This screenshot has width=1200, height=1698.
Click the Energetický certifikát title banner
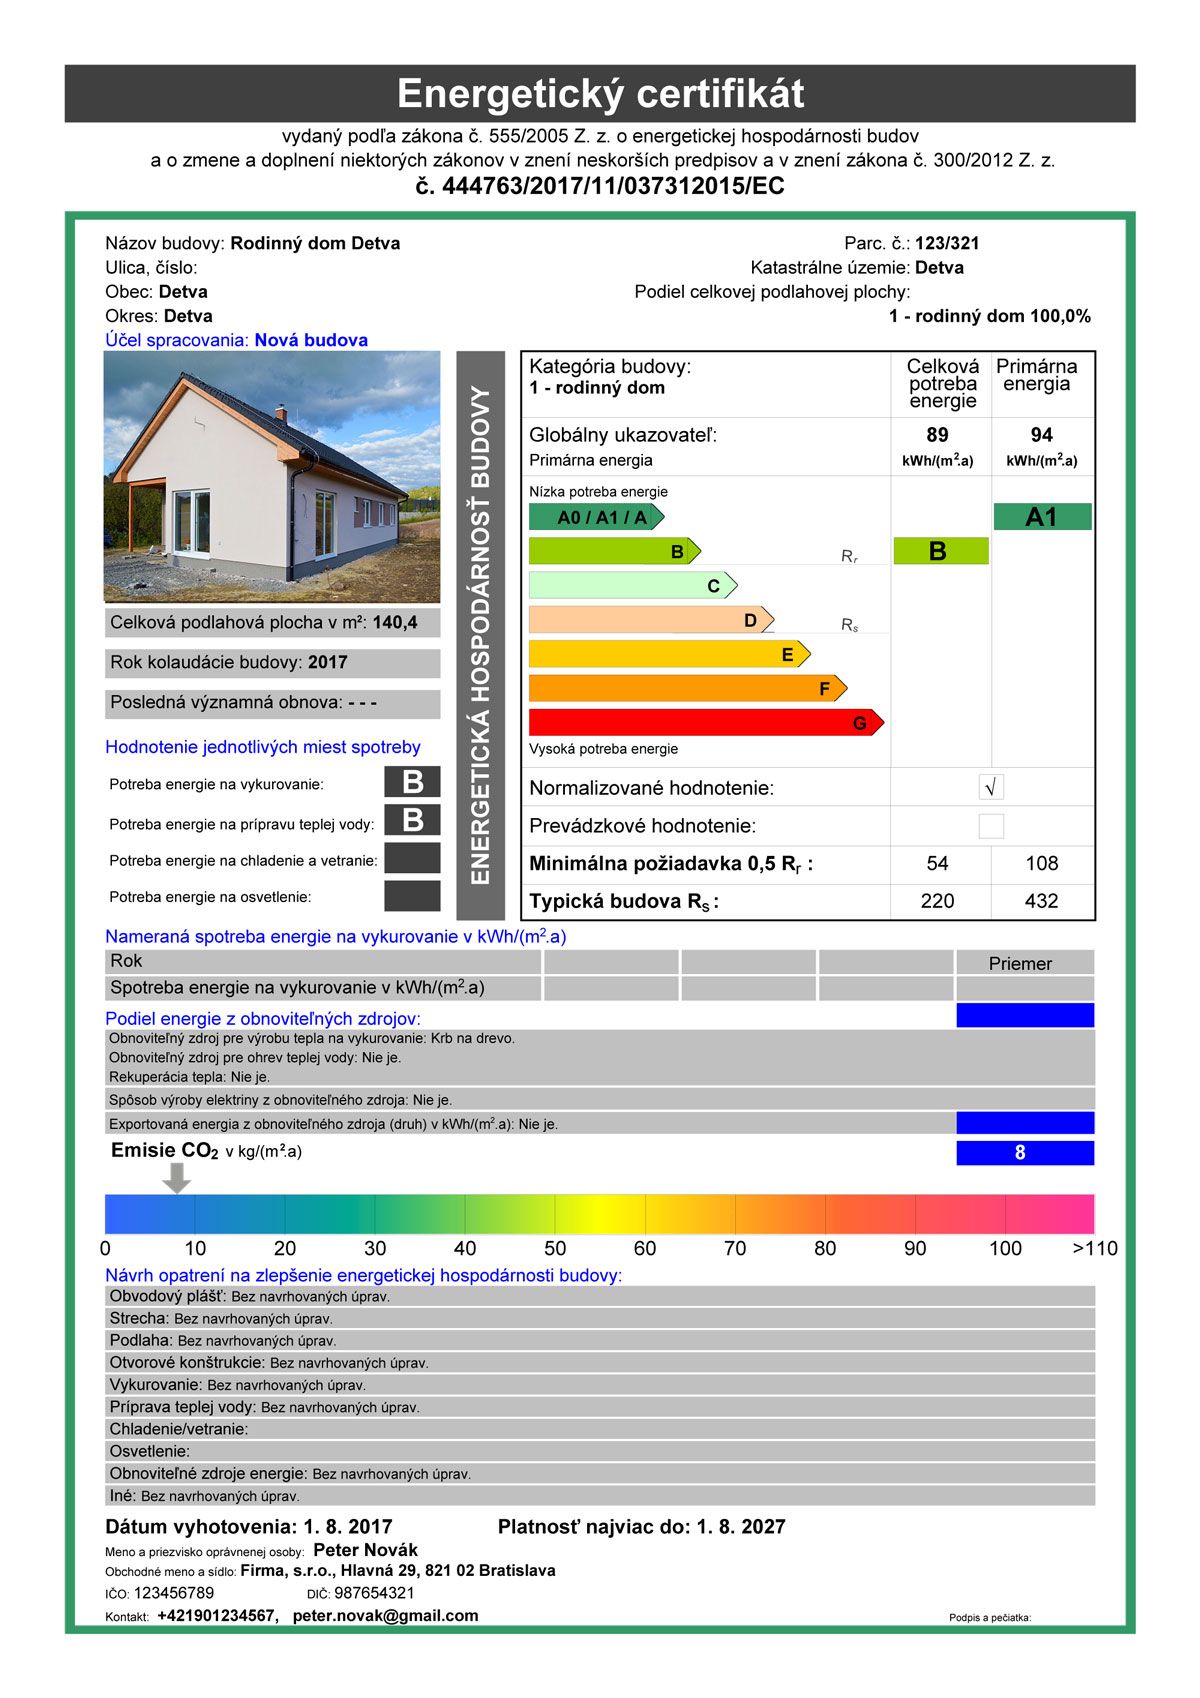(600, 94)
